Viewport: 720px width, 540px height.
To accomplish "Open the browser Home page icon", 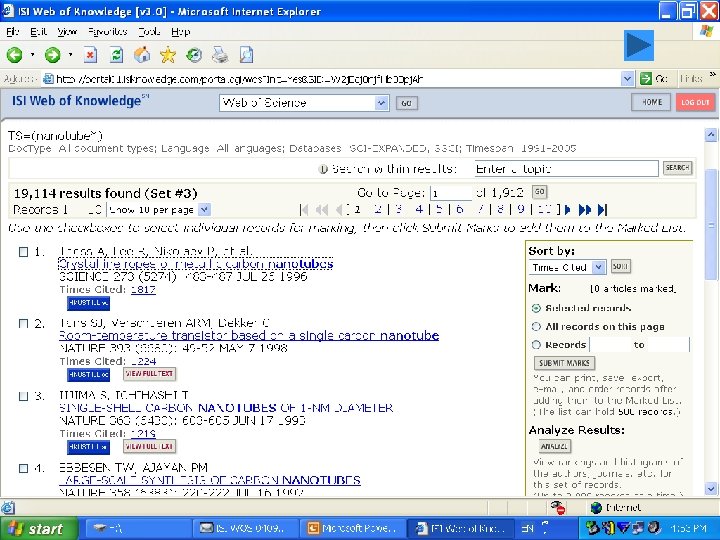I will (x=142, y=55).
